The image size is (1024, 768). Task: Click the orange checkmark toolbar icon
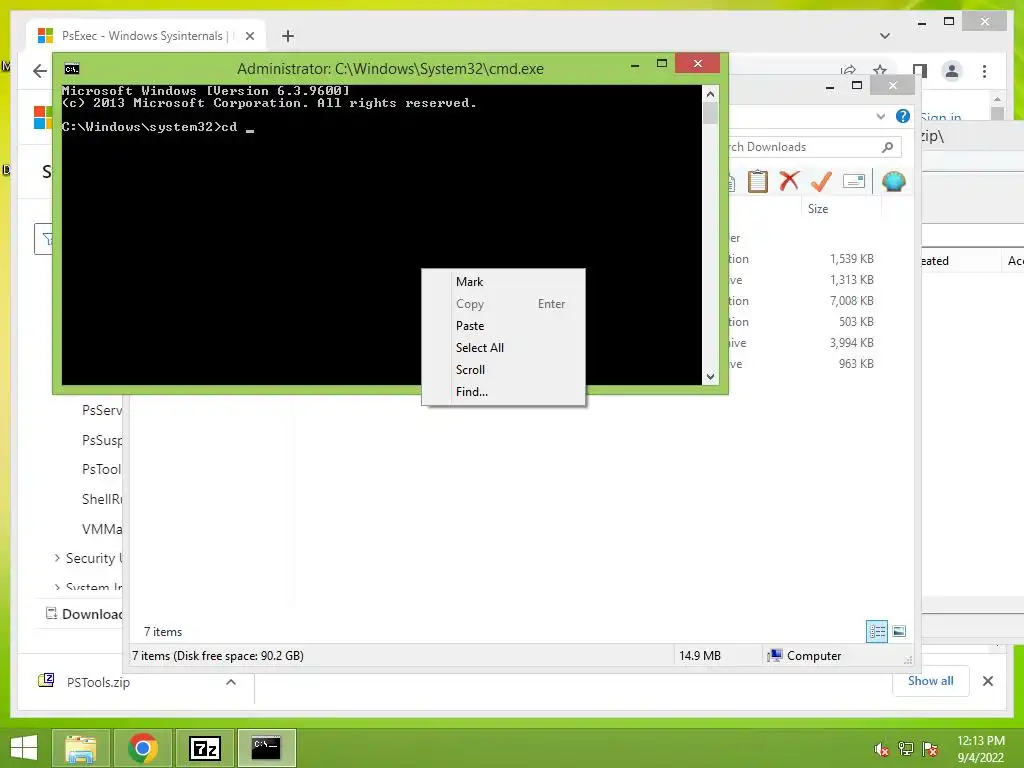(x=821, y=181)
